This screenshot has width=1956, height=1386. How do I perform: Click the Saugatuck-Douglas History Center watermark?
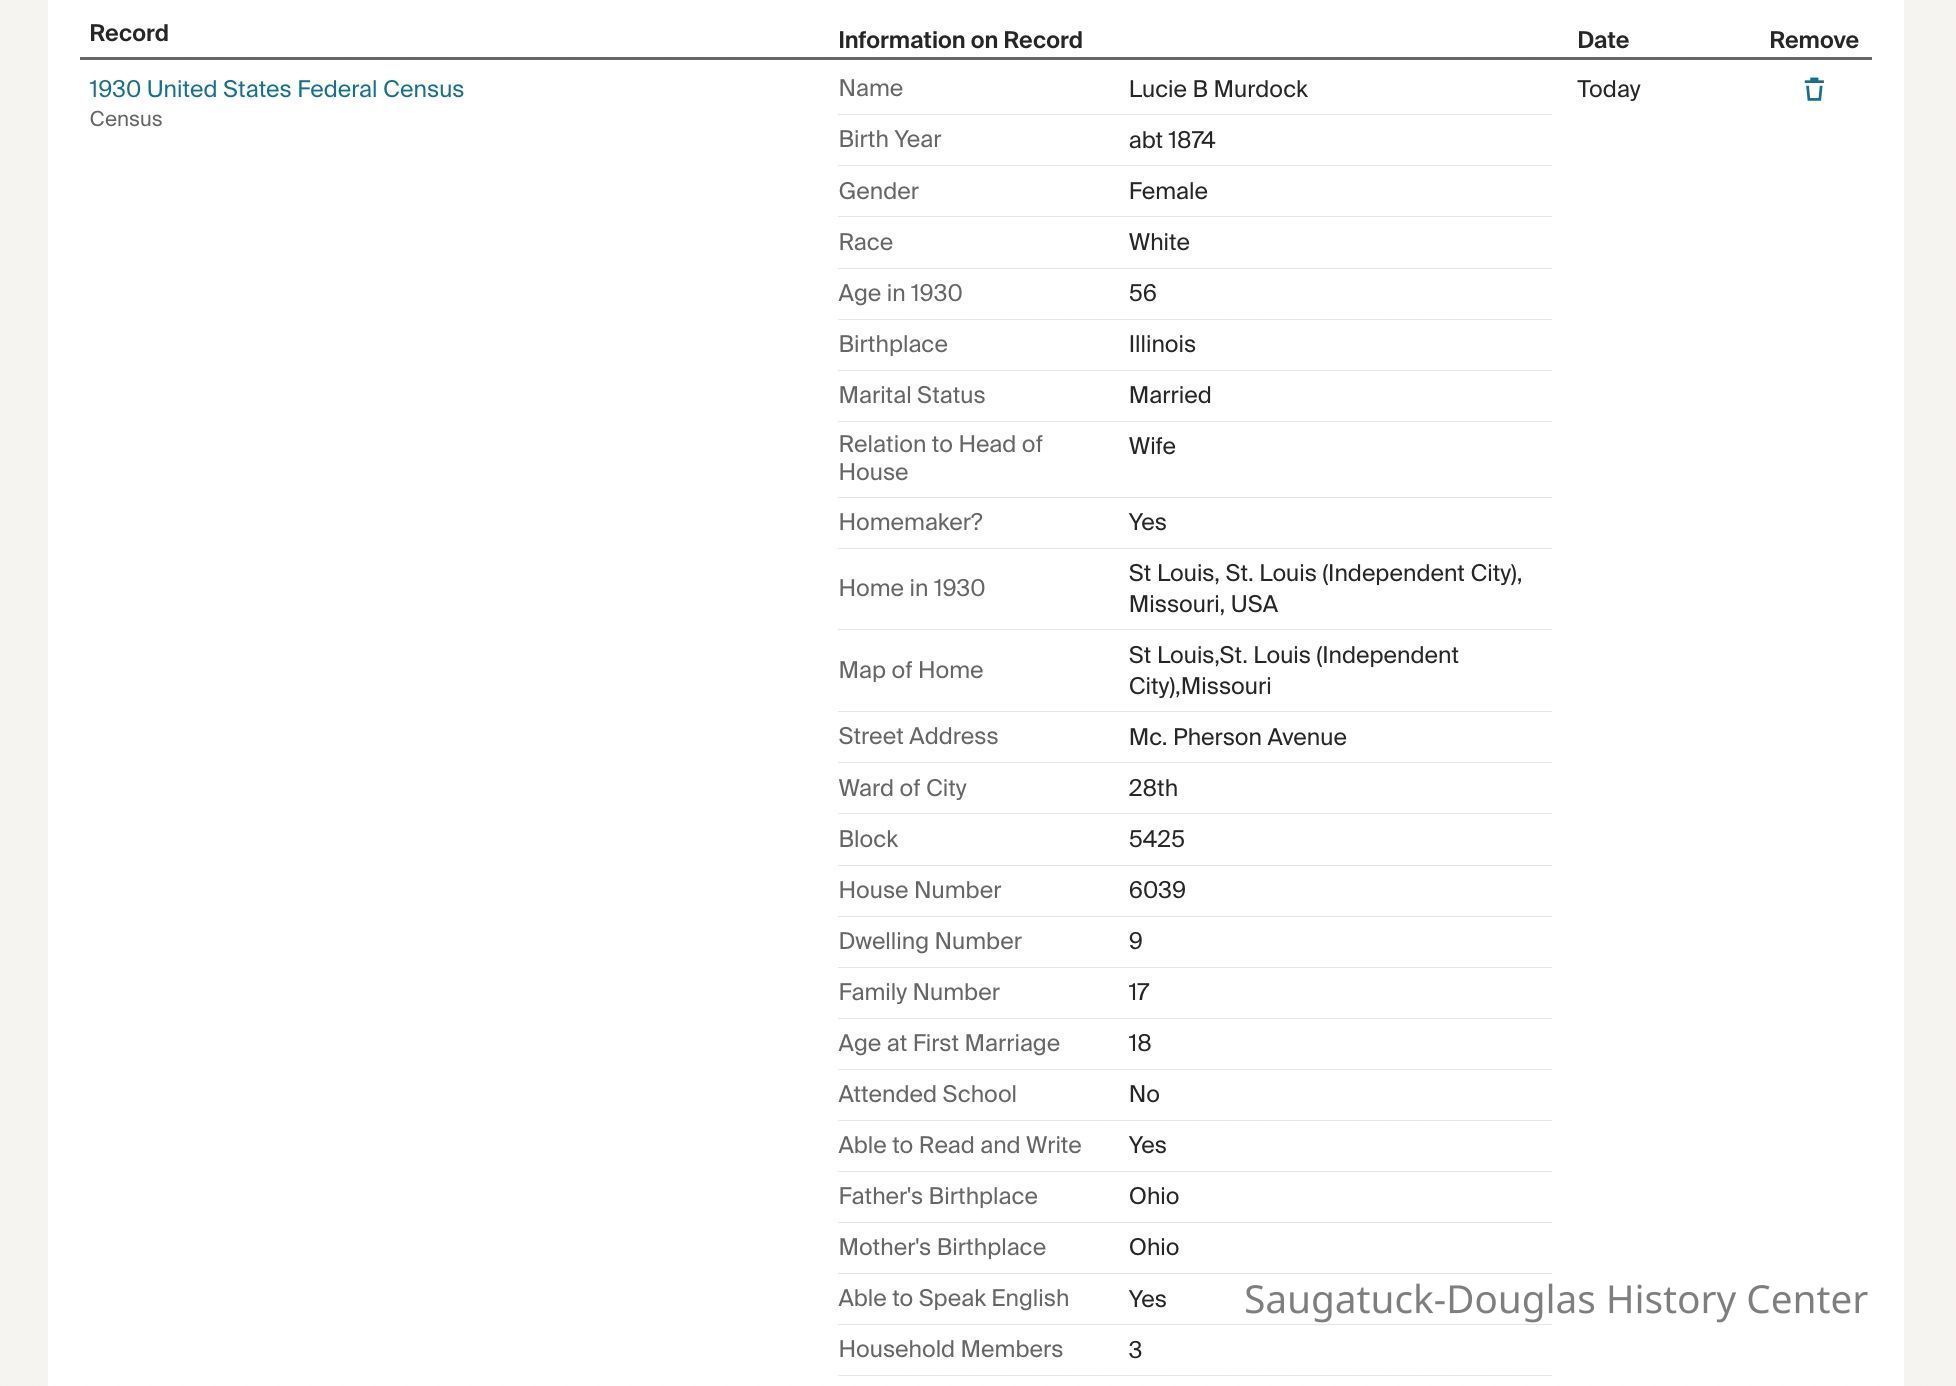(x=1555, y=1299)
